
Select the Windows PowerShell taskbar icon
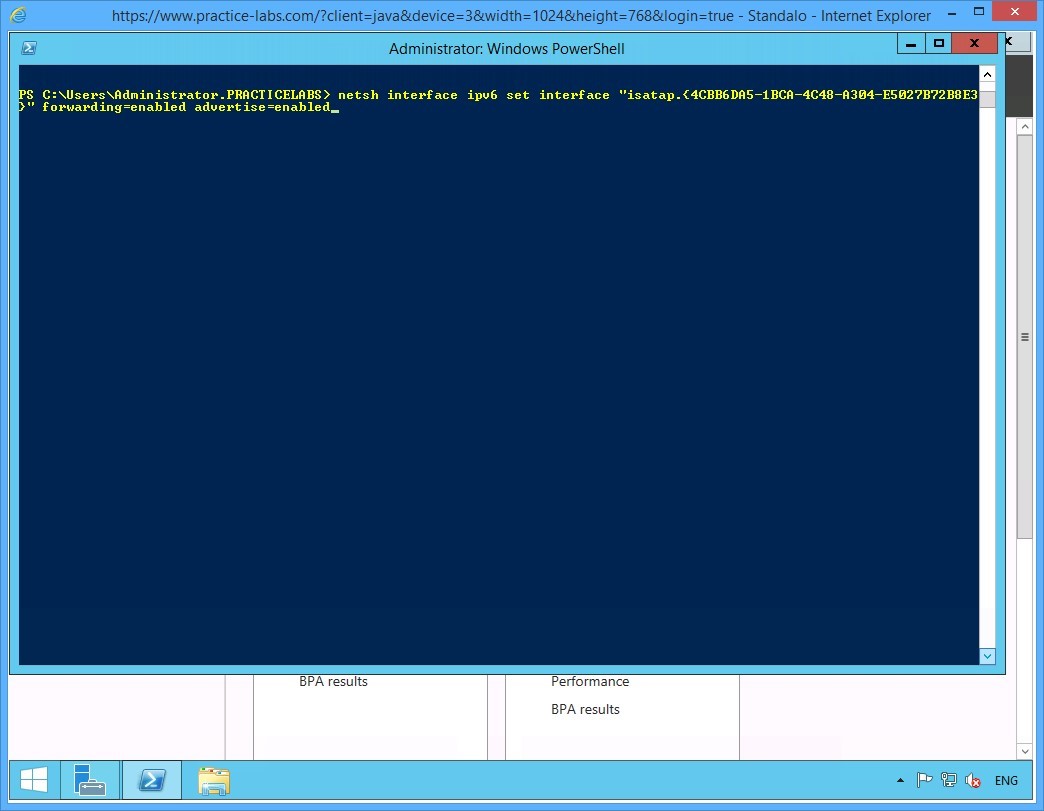[151, 780]
